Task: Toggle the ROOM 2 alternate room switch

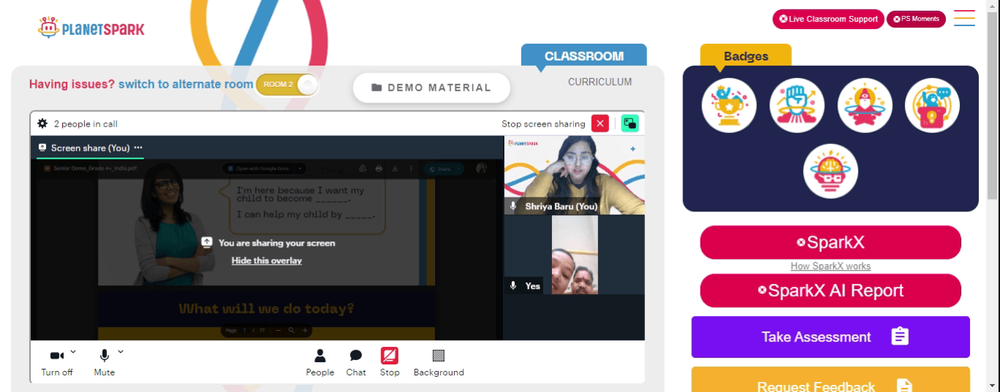Action: (287, 85)
